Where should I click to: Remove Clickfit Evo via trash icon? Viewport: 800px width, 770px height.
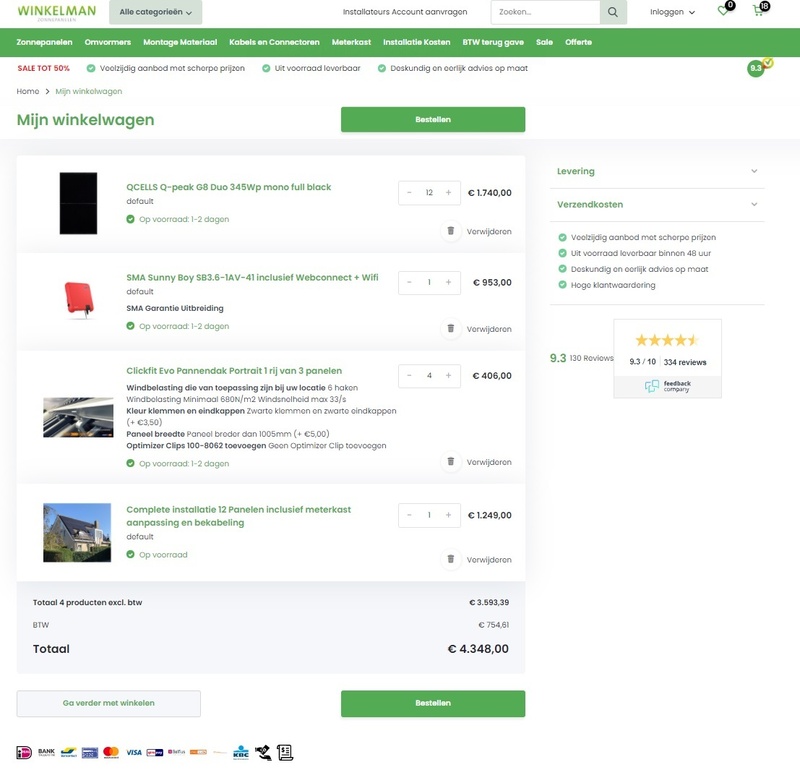[x=451, y=462]
